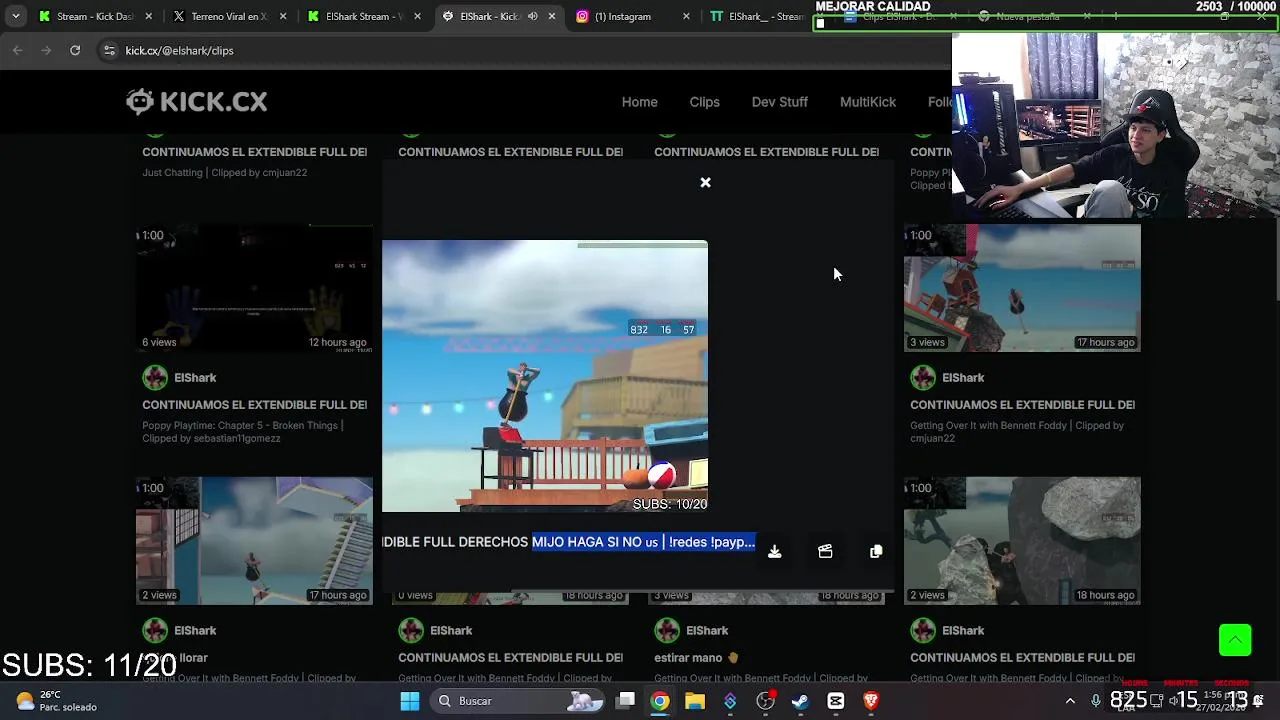
Task: Open the clapperboard clip icon in popup
Action: (x=825, y=551)
